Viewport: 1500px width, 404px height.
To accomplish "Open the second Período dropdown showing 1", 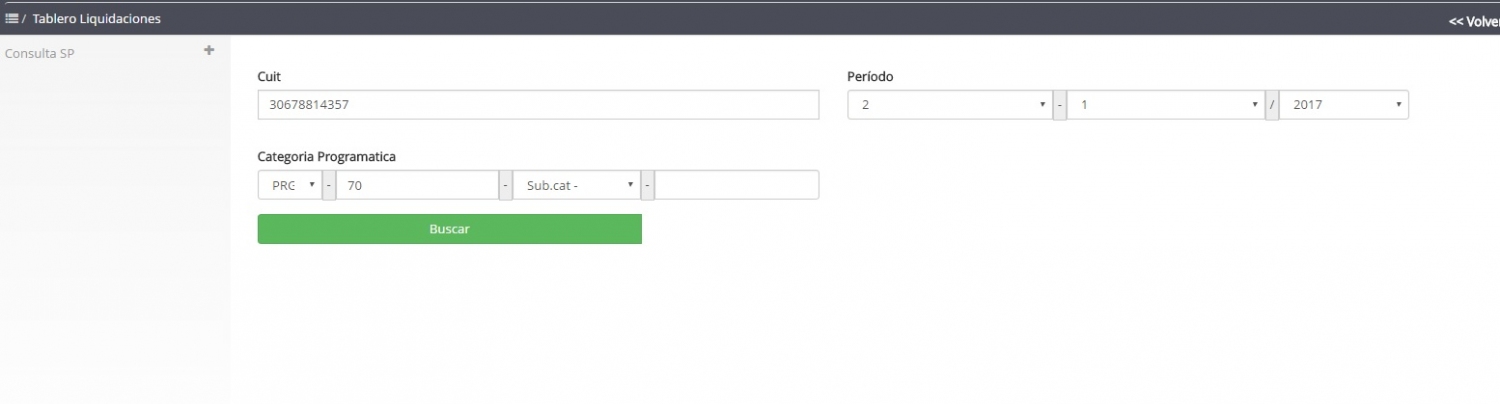I will (1166, 105).
